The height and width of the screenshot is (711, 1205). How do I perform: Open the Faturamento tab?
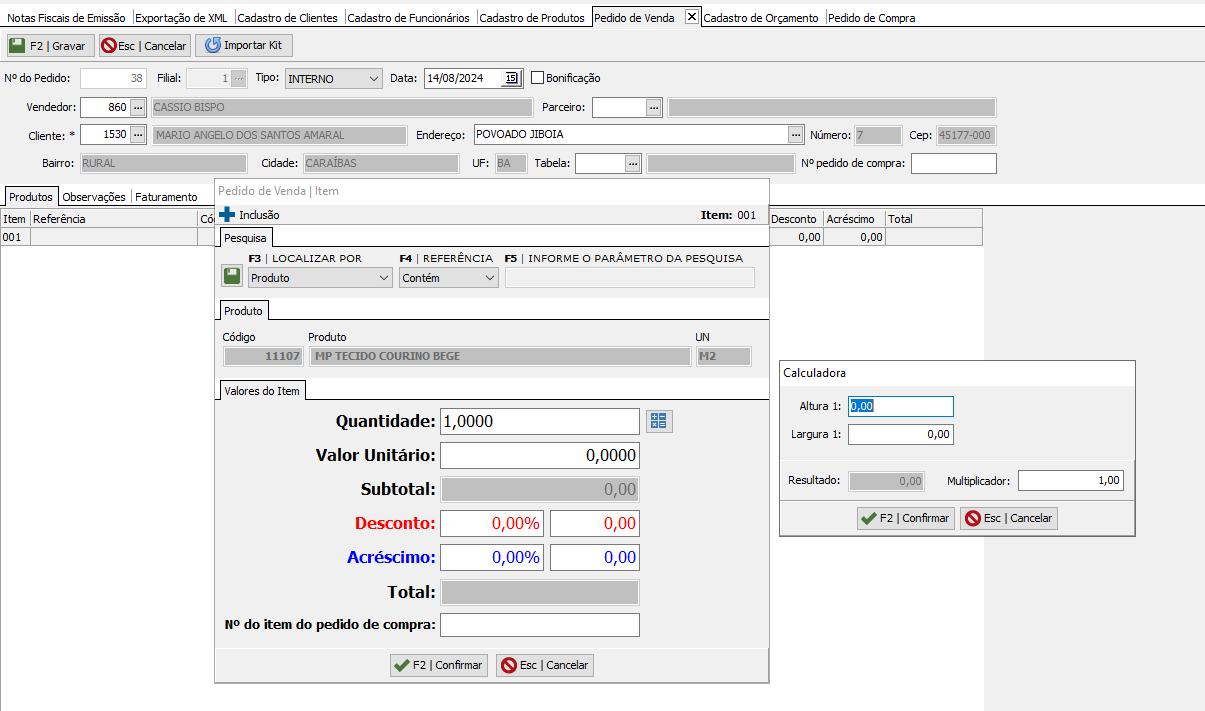pos(166,197)
